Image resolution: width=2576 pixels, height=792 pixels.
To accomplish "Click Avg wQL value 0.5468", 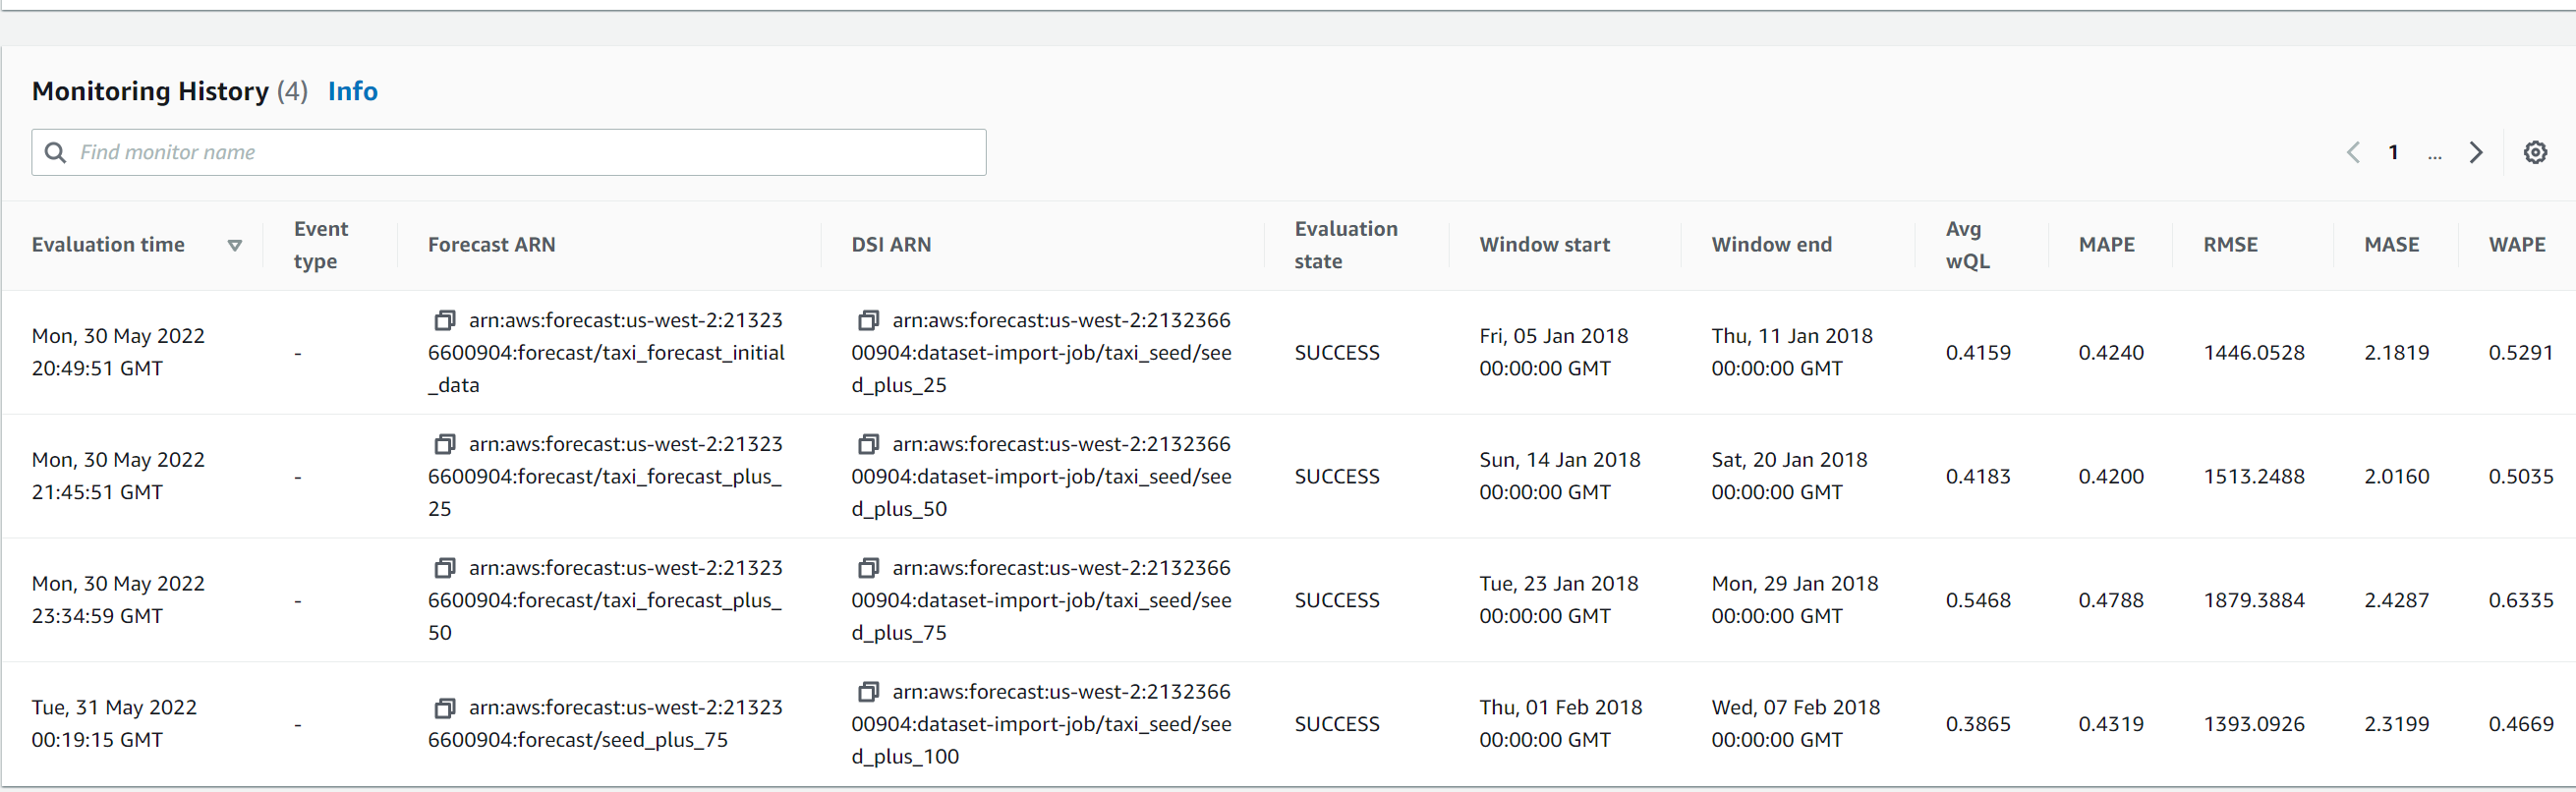I will [1978, 601].
